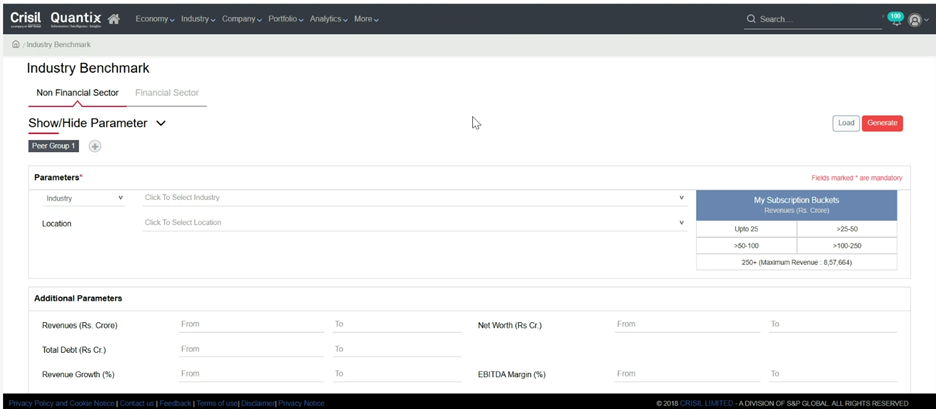Open the Analytics menu

pos(328,19)
